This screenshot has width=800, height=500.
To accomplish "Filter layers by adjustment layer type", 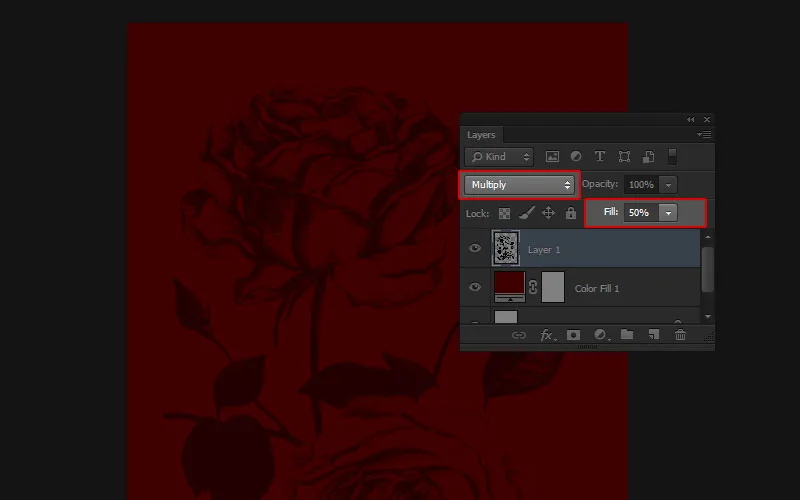I will 576,156.
